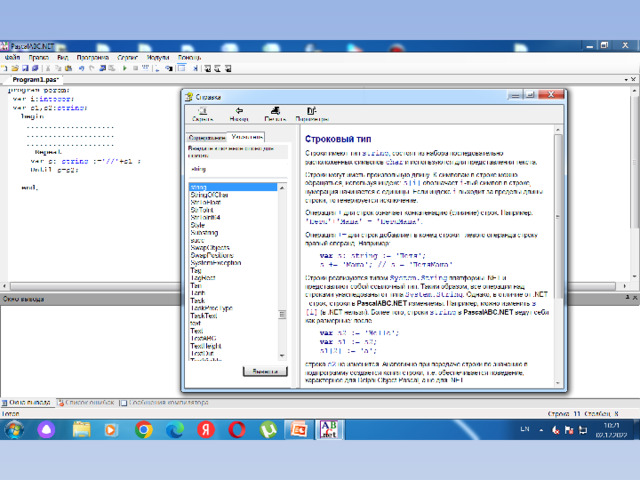Follow the System.String link in help
This screenshot has width=640, height=480.
(418, 278)
